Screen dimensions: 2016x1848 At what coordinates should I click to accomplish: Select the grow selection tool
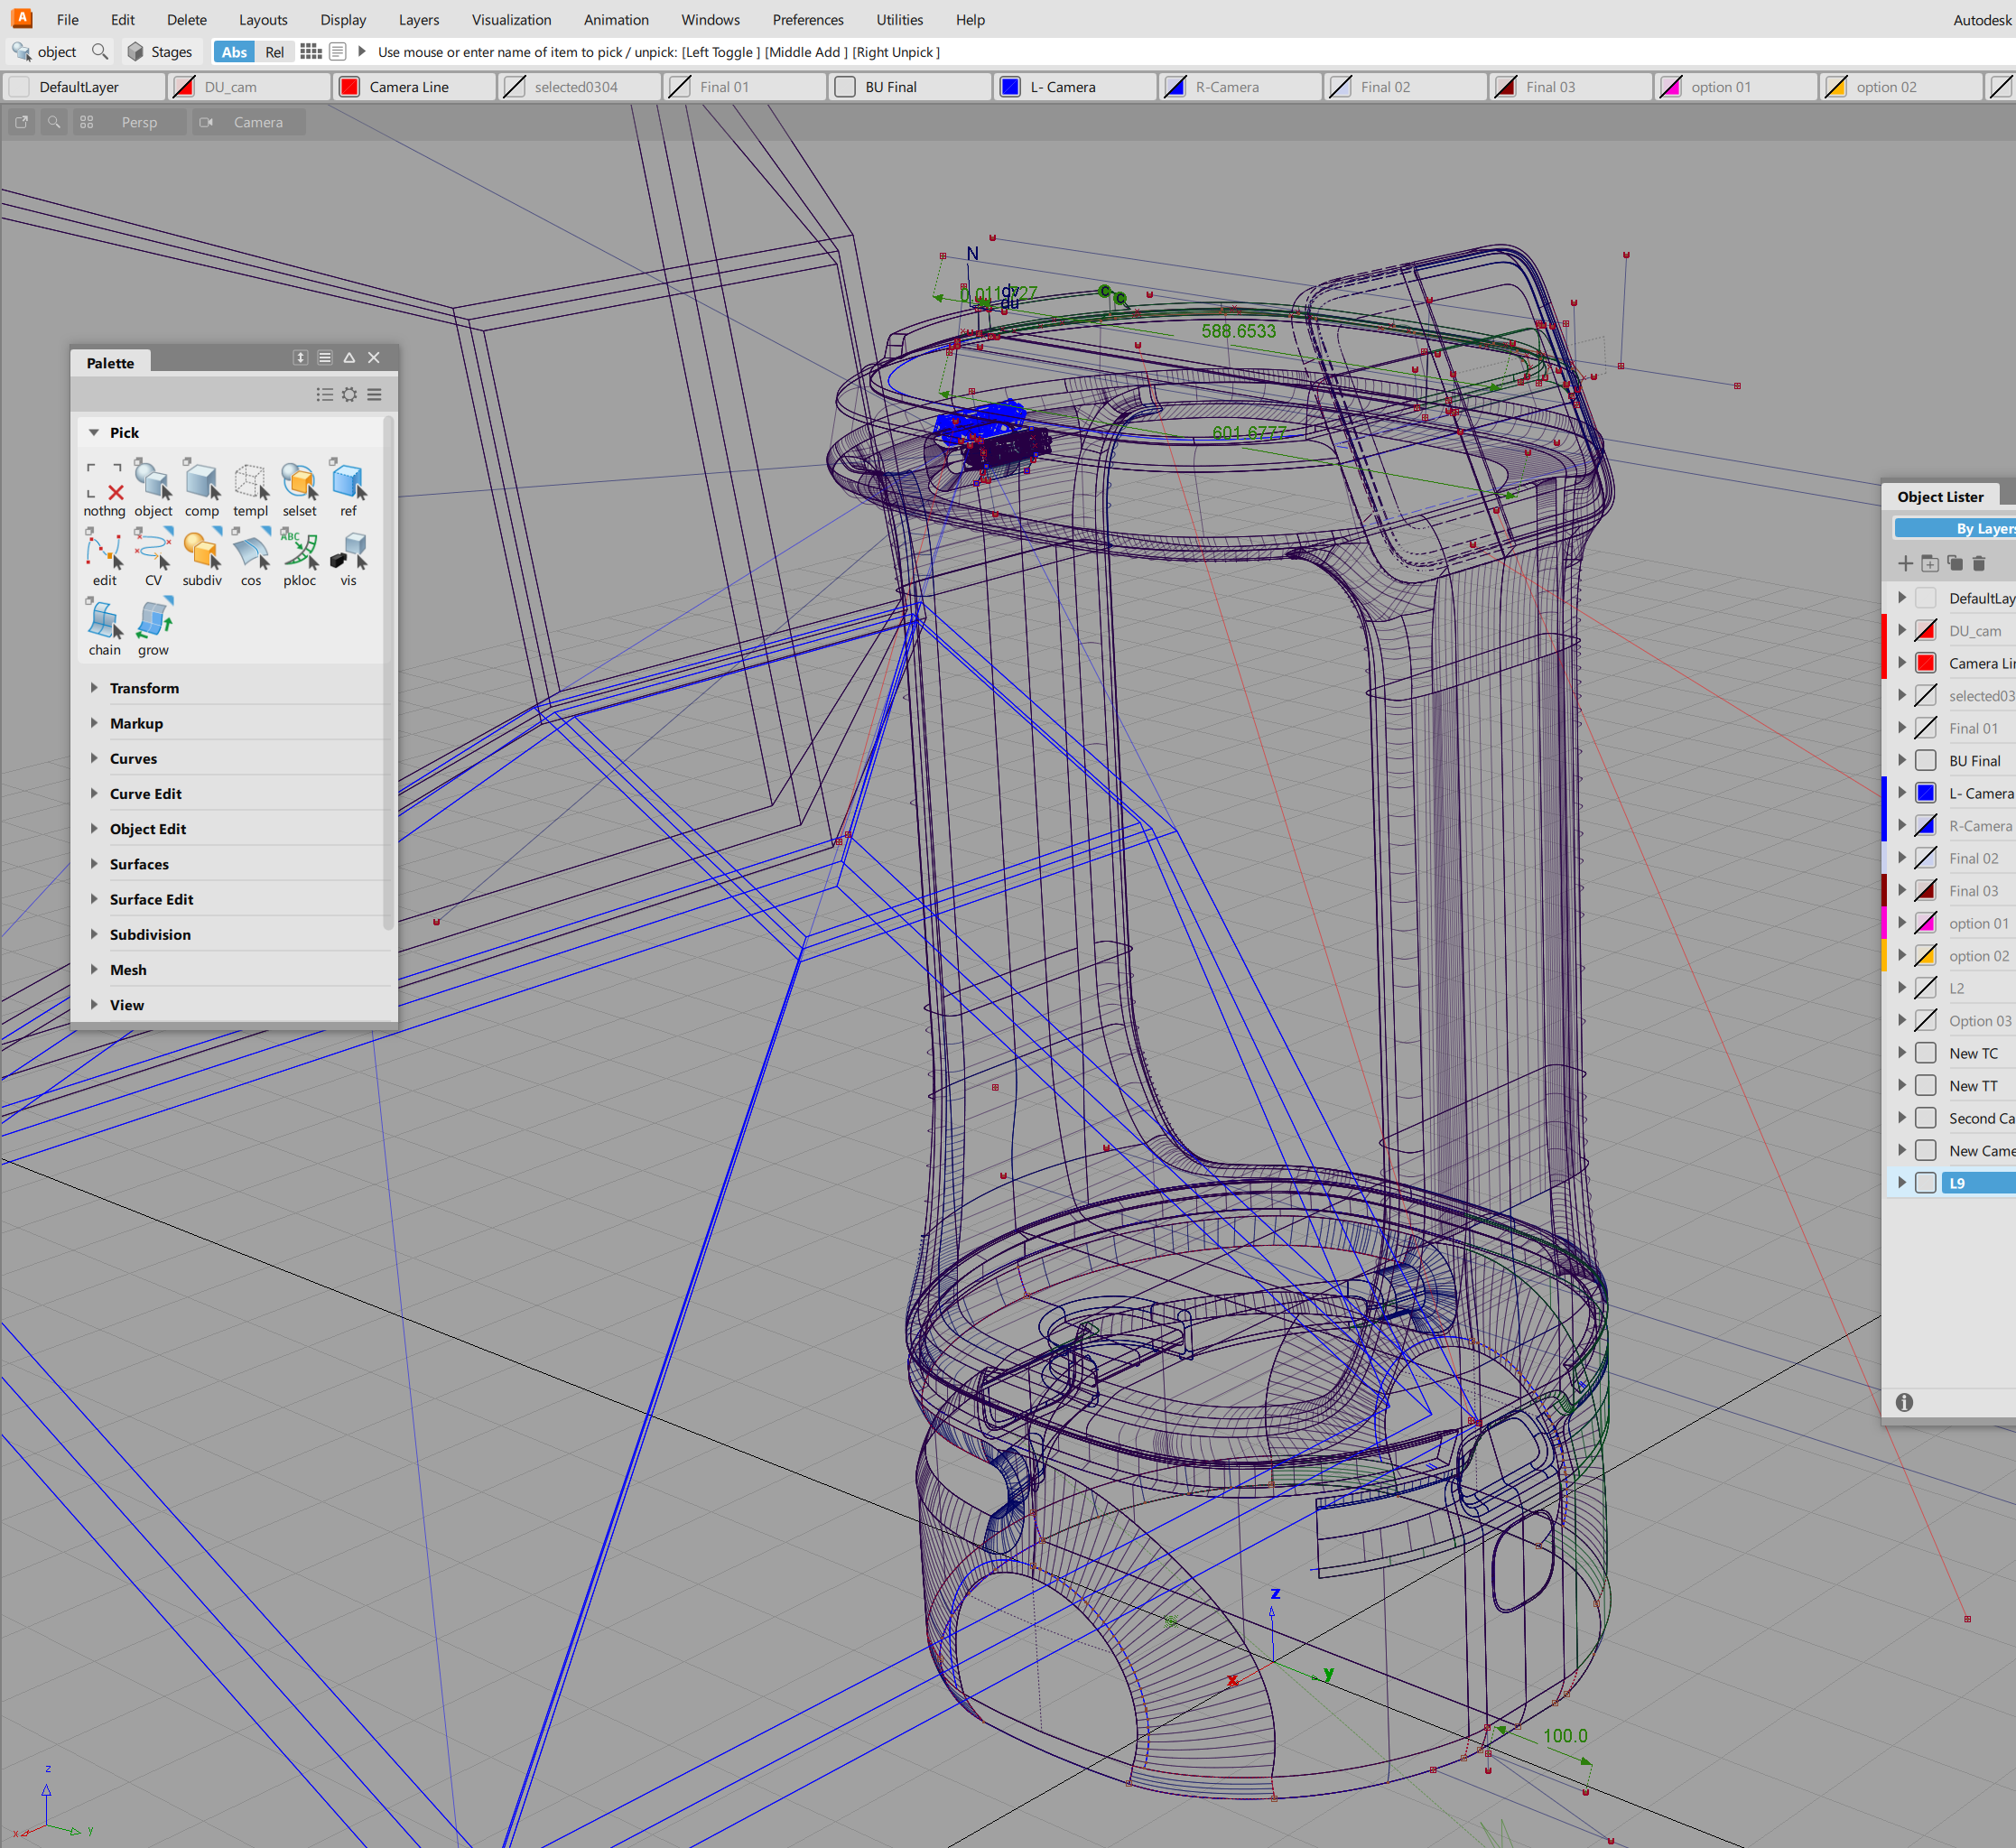point(153,622)
